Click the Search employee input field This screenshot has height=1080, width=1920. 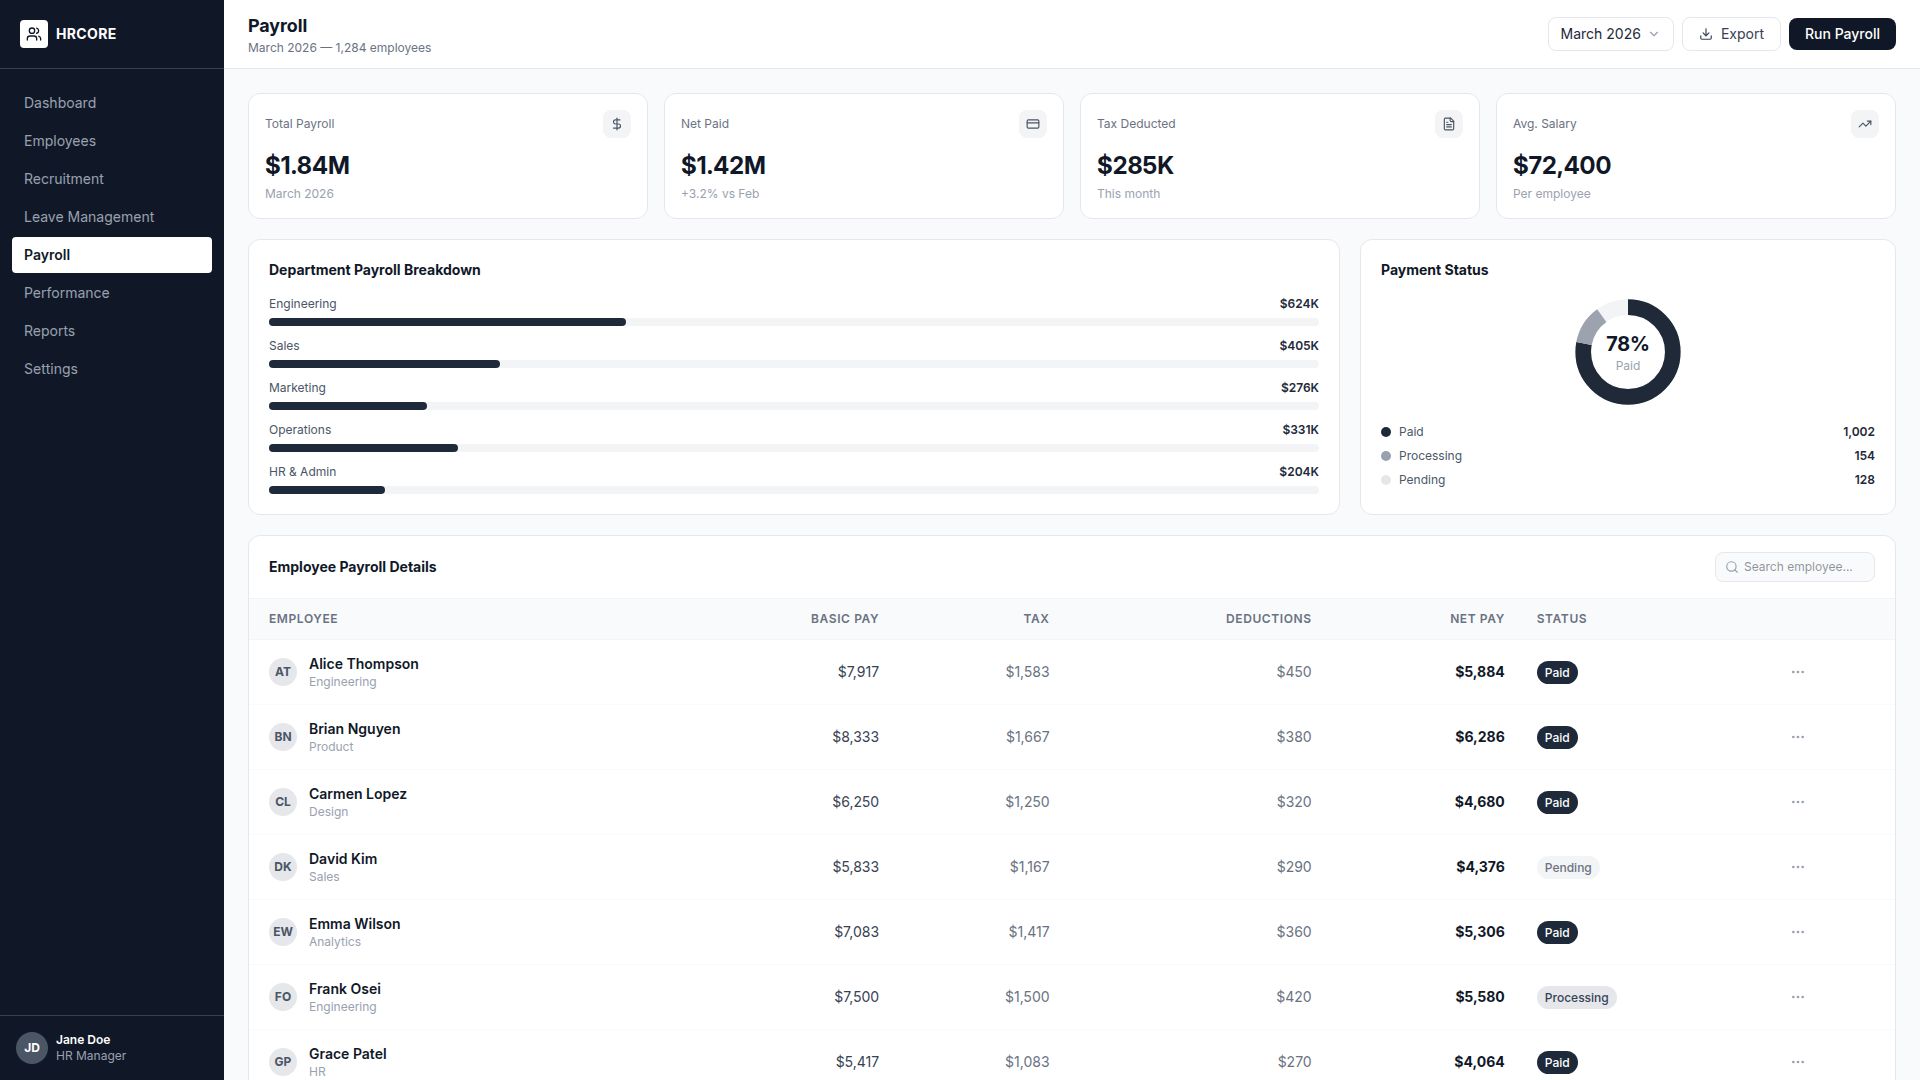[1795, 567]
